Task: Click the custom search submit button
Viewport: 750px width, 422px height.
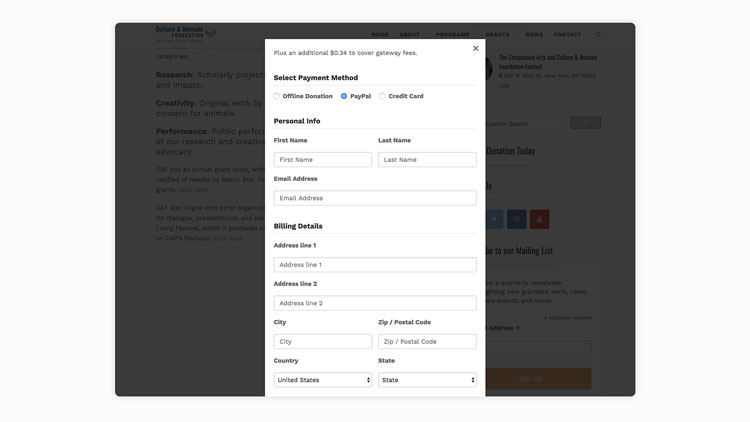Action: tap(585, 123)
